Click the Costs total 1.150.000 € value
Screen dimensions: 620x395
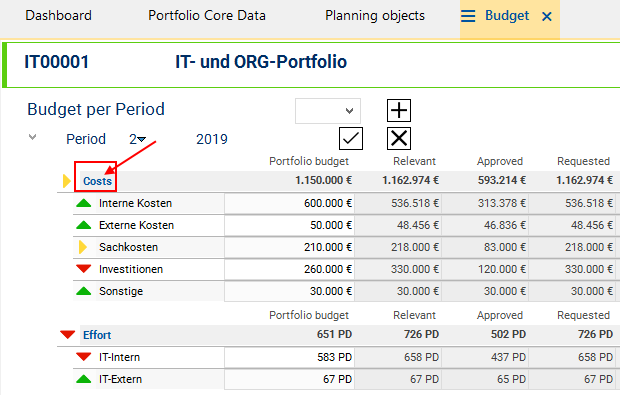coord(323,180)
